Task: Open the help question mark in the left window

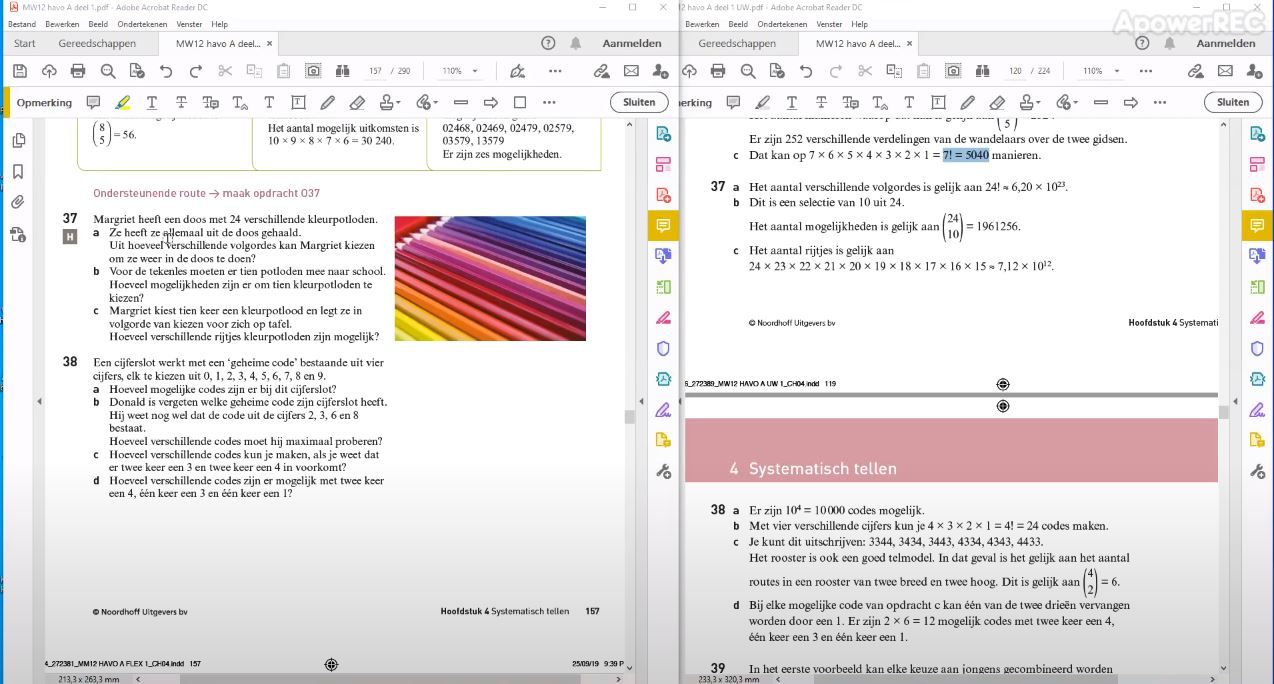Action: [x=548, y=44]
